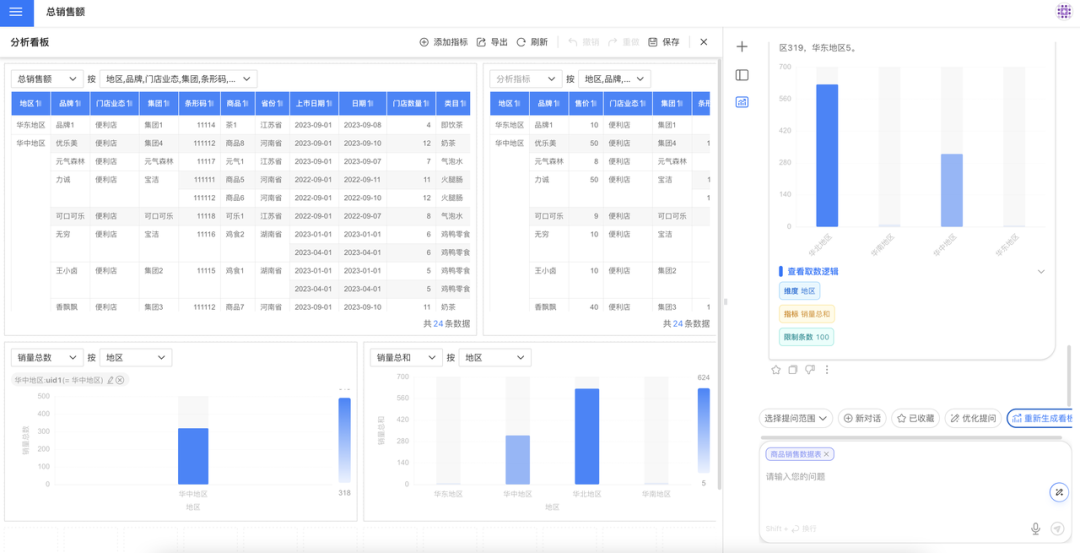Click the 即饮茶 category cell

pyautogui.click(x=453, y=125)
